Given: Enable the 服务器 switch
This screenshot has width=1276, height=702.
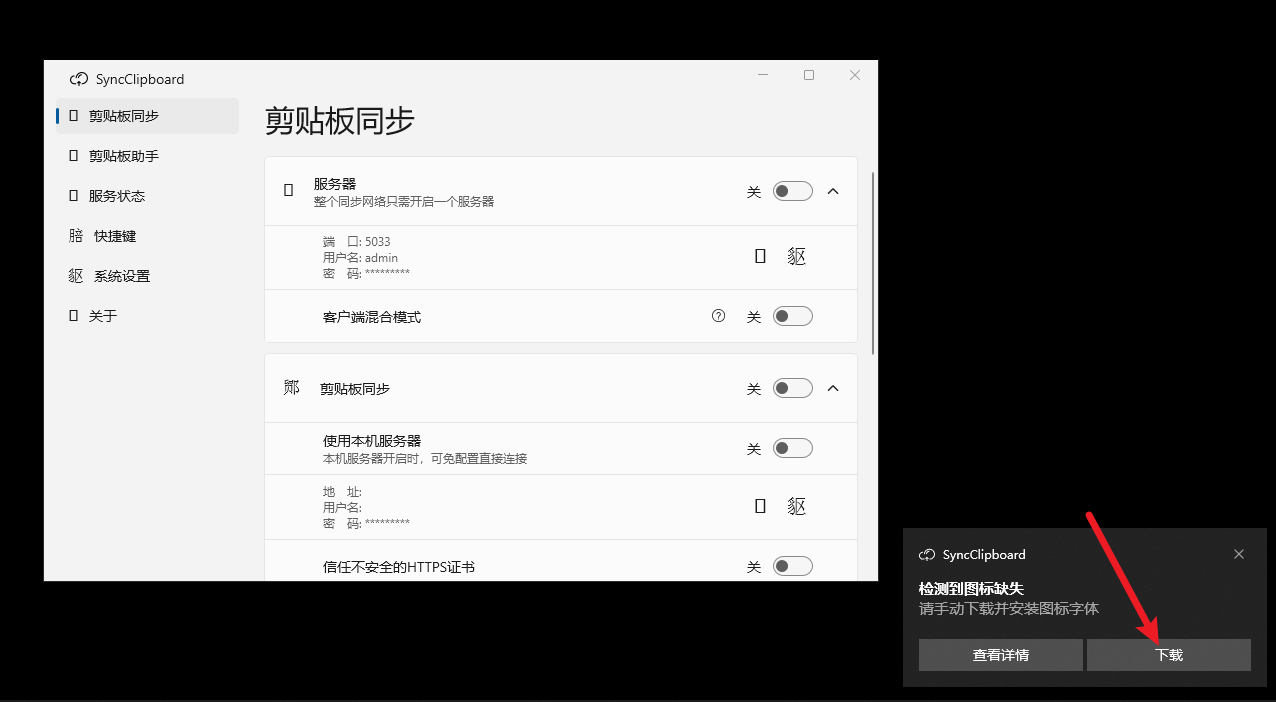Looking at the screenshot, I should pos(792,190).
